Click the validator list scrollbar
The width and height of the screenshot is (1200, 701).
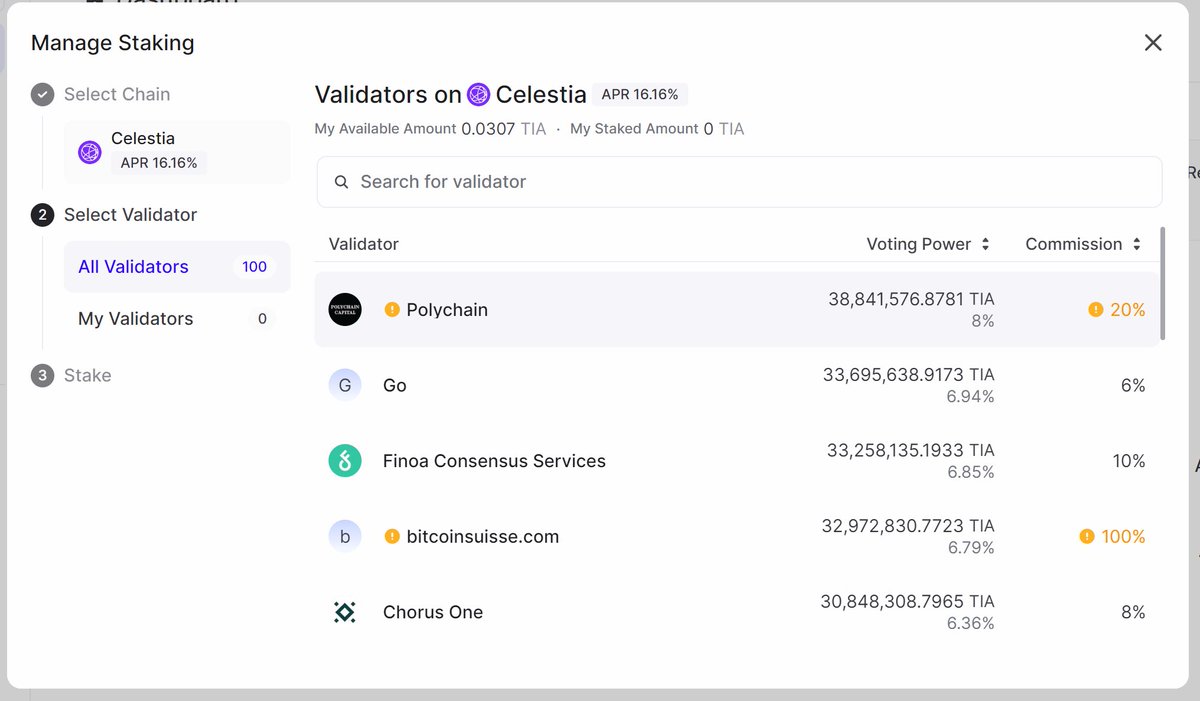tap(1162, 284)
